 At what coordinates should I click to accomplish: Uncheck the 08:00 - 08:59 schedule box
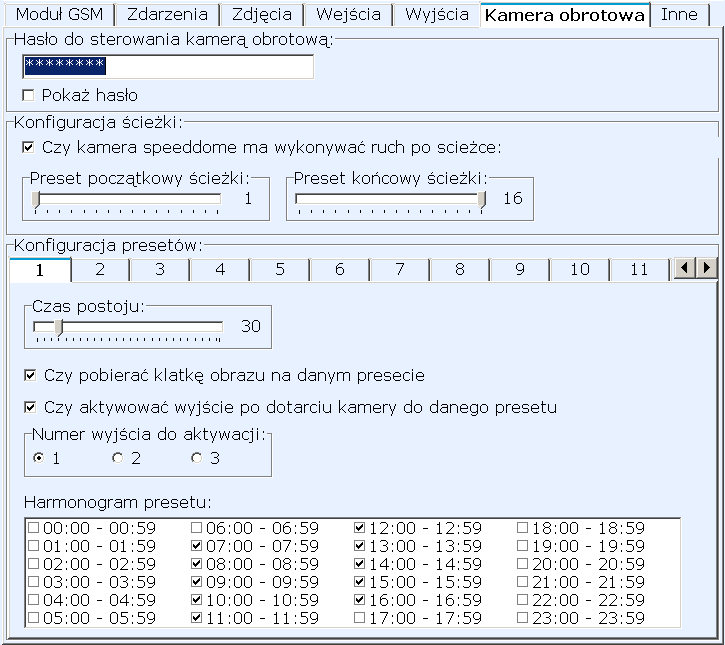tap(197, 564)
